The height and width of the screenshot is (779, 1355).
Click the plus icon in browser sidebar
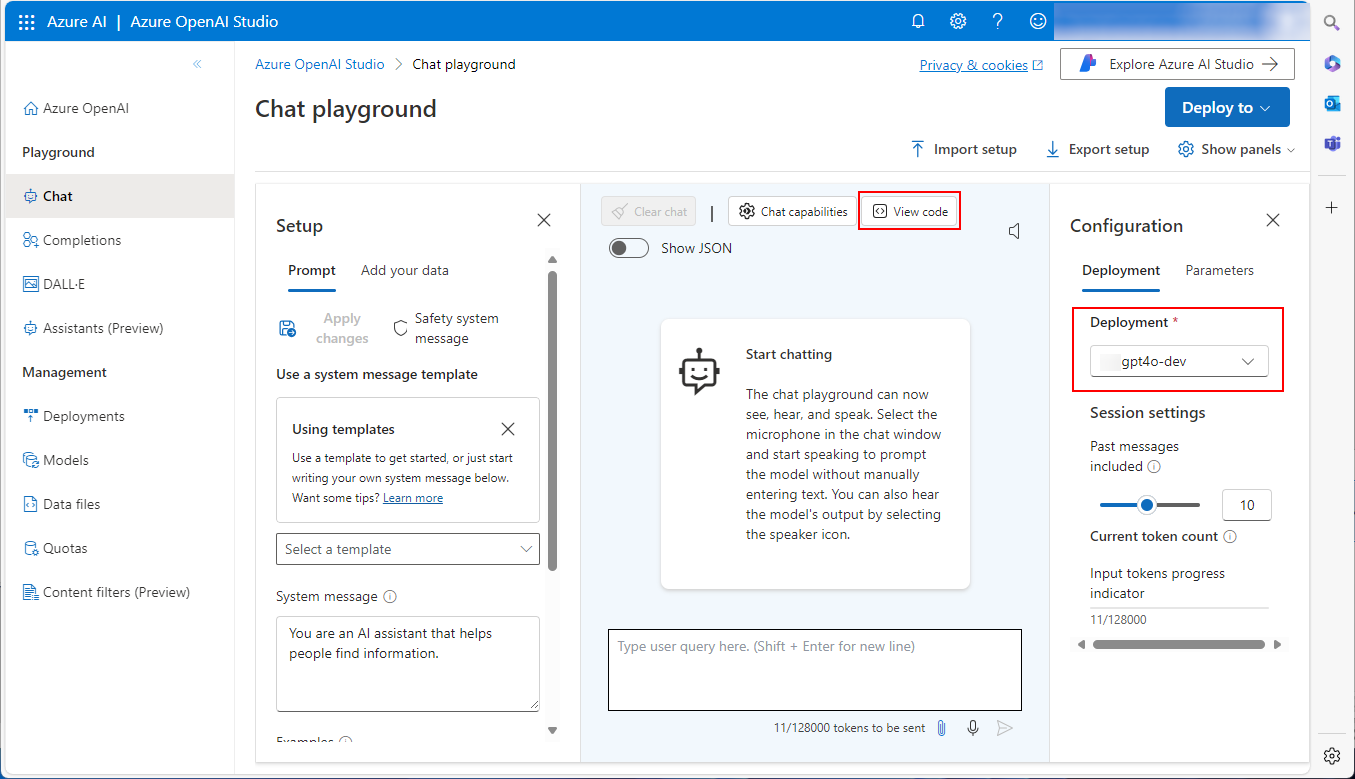1332,207
